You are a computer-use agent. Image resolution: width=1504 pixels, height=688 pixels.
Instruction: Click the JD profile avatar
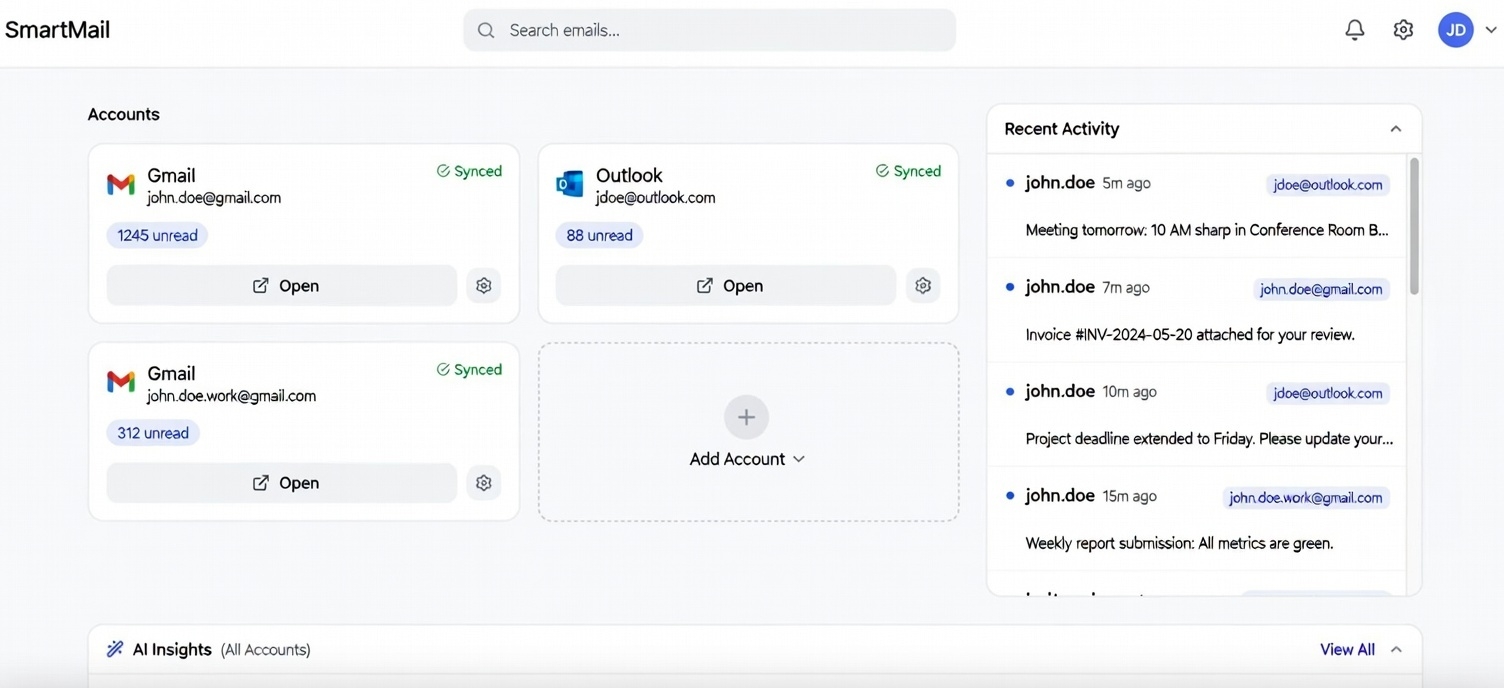click(x=1455, y=30)
